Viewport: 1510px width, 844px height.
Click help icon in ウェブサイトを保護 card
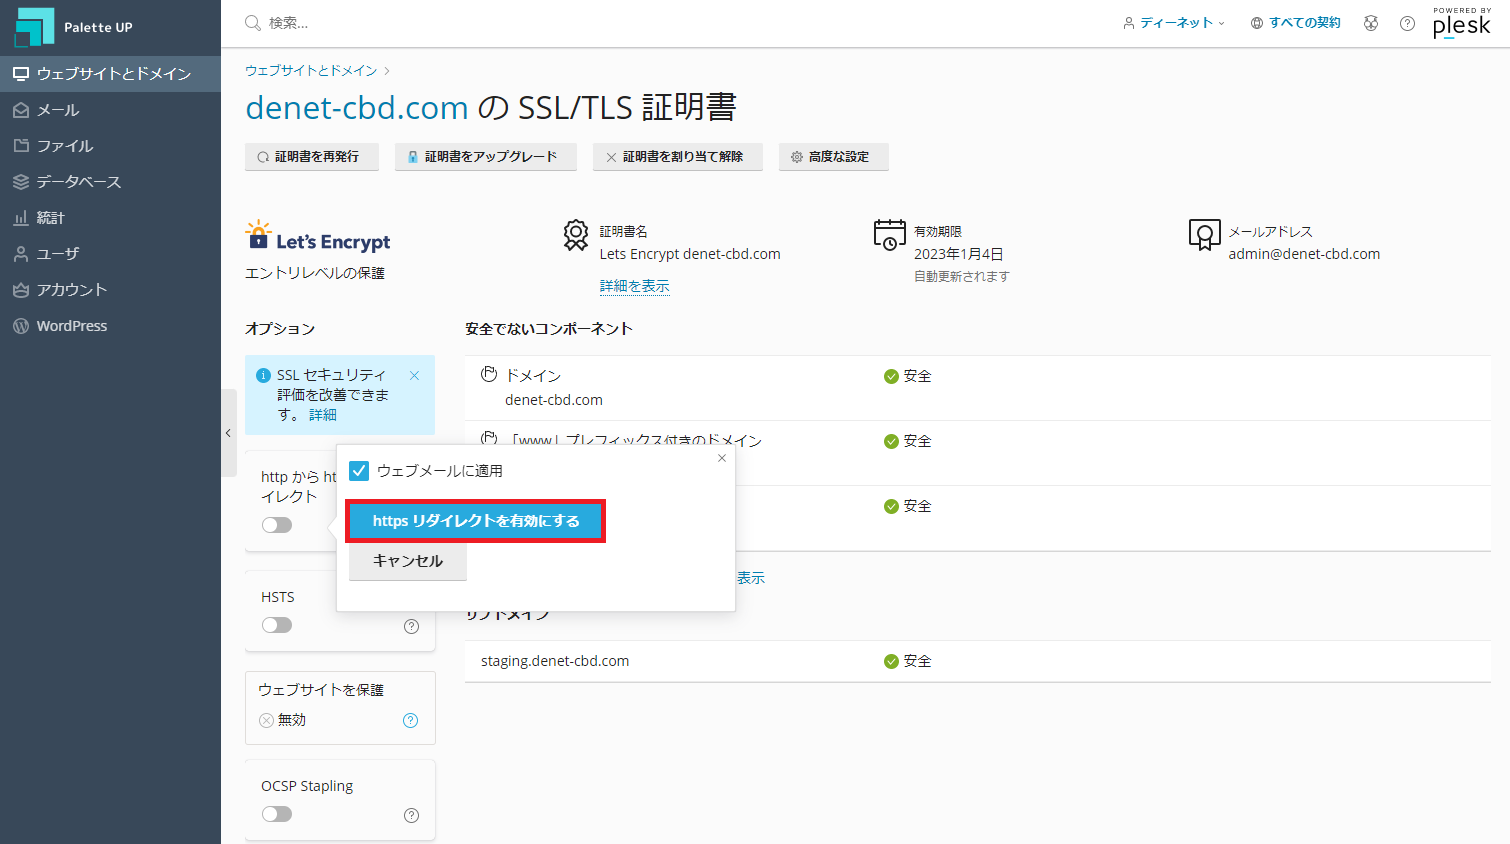(410, 720)
